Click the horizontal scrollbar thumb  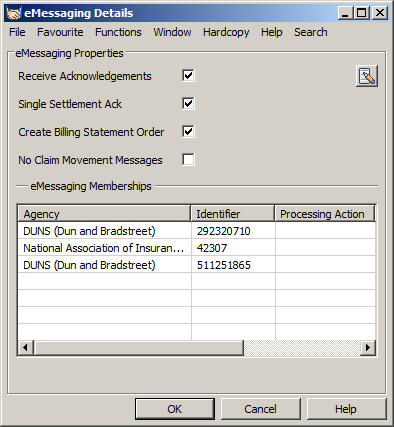pos(139,348)
